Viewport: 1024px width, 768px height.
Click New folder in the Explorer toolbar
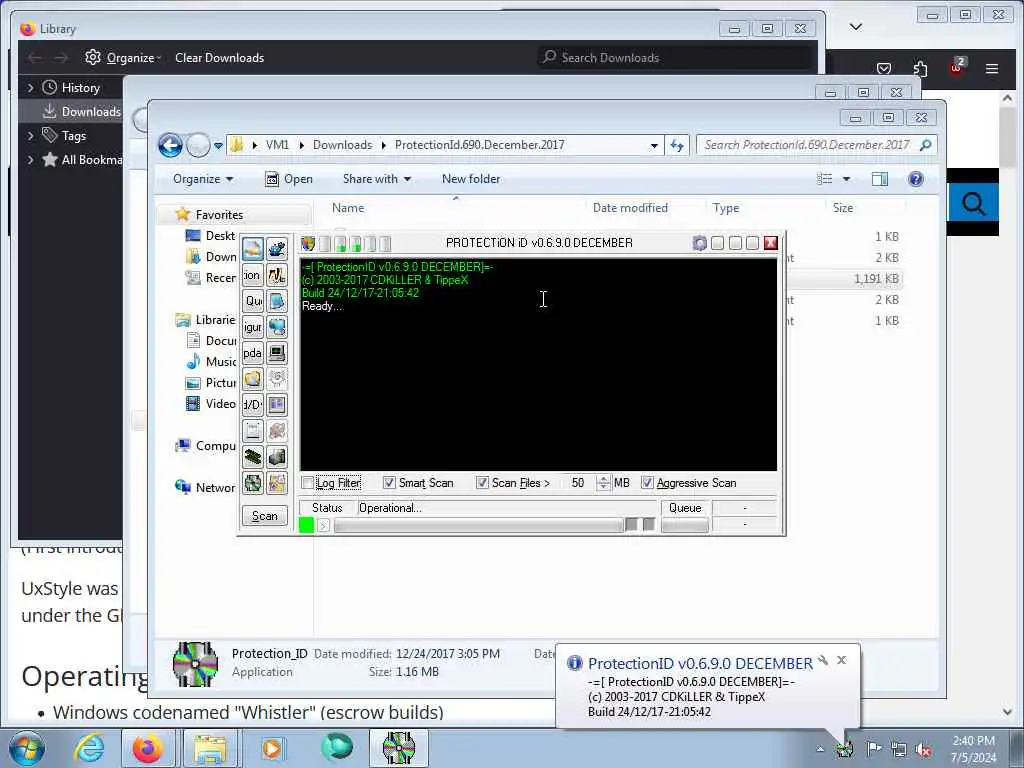pyautogui.click(x=471, y=179)
